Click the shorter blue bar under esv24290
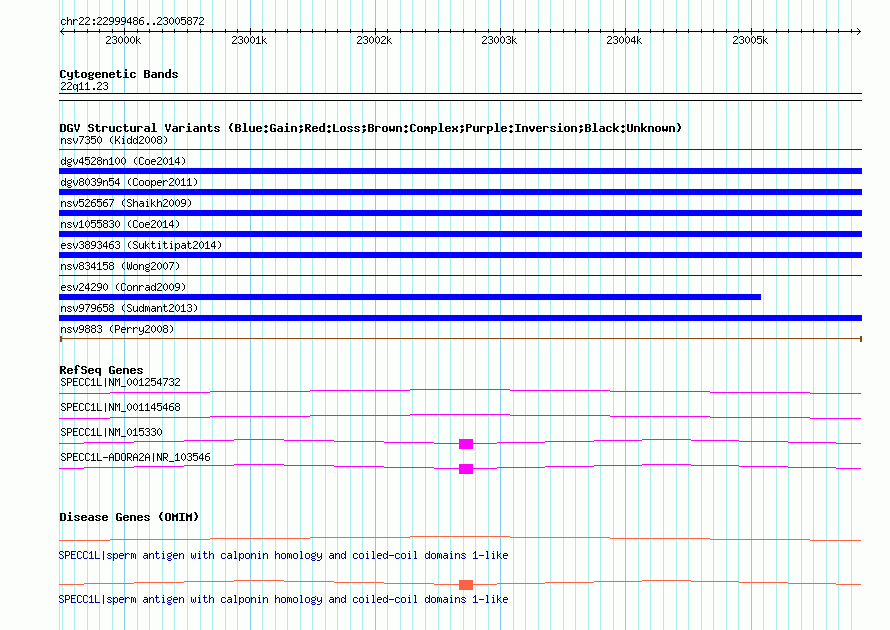890x630 pixels. tap(410, 297)
